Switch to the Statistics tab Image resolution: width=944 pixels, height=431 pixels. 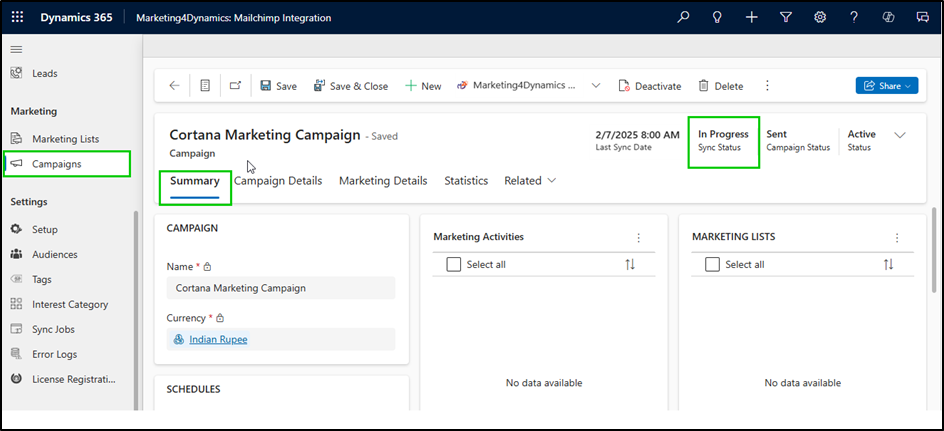[x=465, y=181]
